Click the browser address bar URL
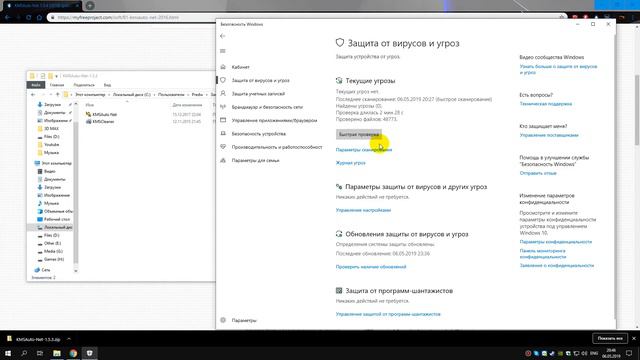Image resolution: width=640 pixels, height=360 pixels. click(x=118, y=18)
